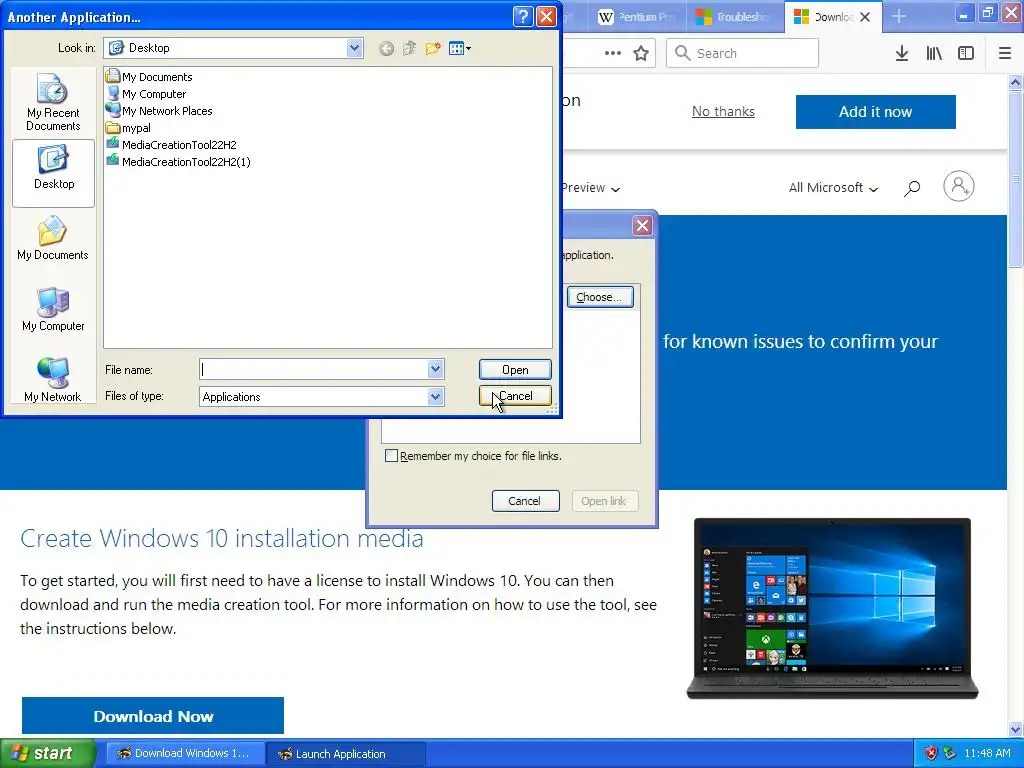Create new folder icon in dialog

[432, 48]
